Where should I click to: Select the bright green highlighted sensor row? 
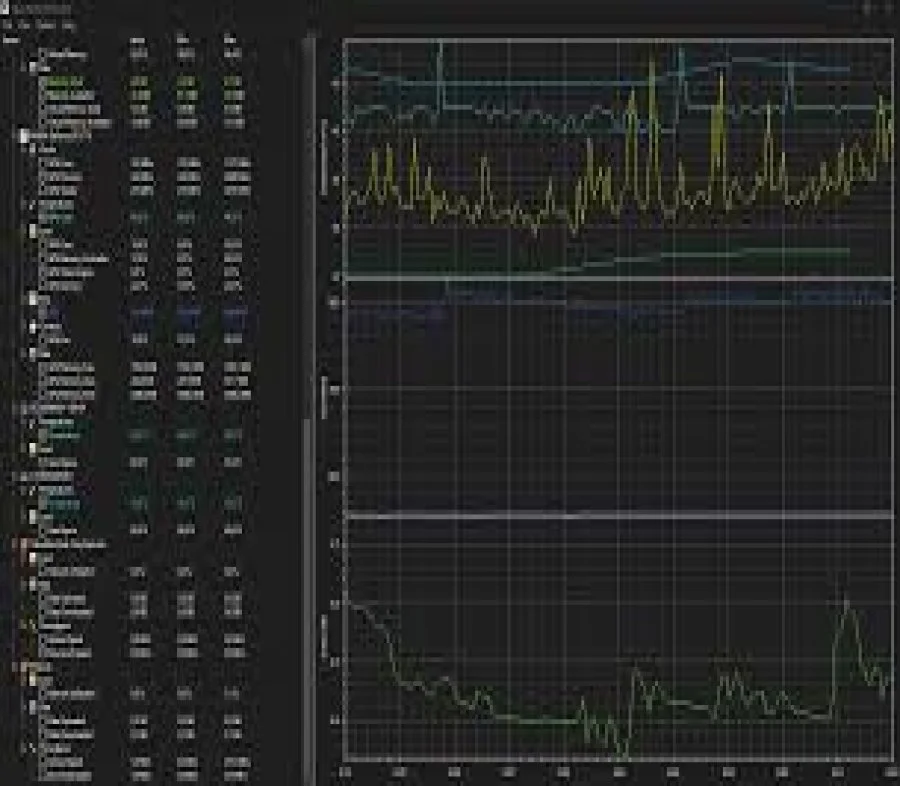pyautogui.click(x=141, y=82)
